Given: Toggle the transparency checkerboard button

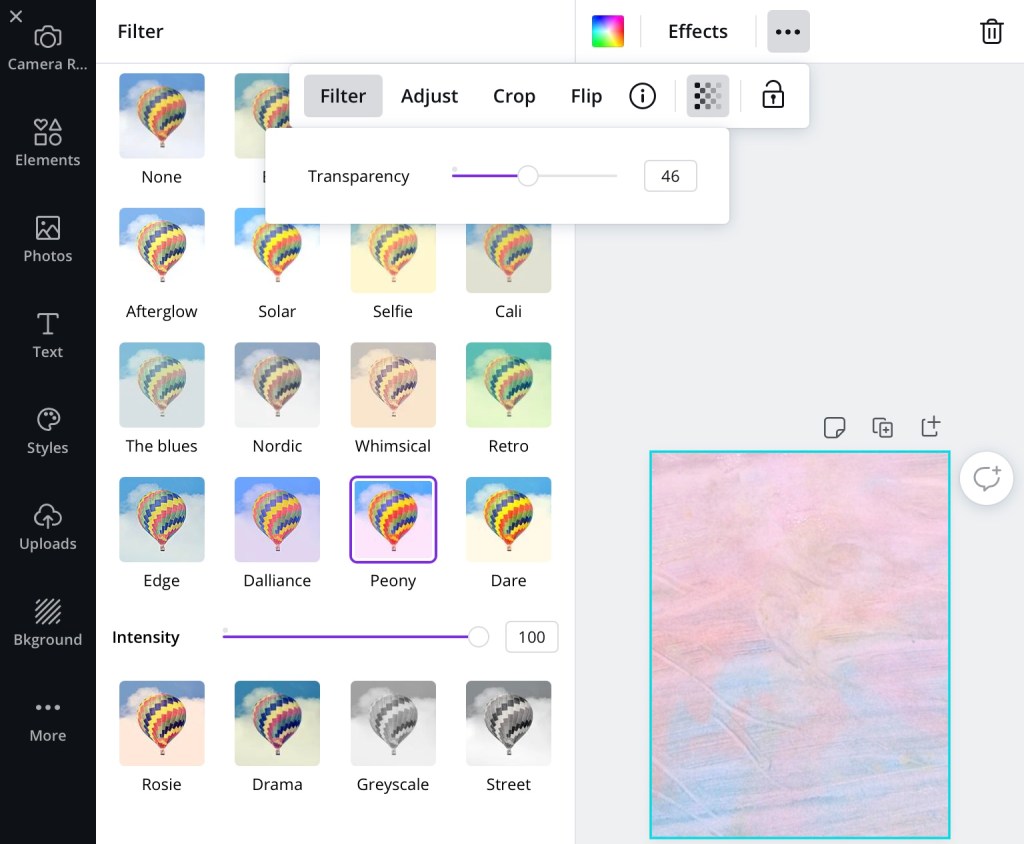Looking at the screenshot, I should (707, 96).
